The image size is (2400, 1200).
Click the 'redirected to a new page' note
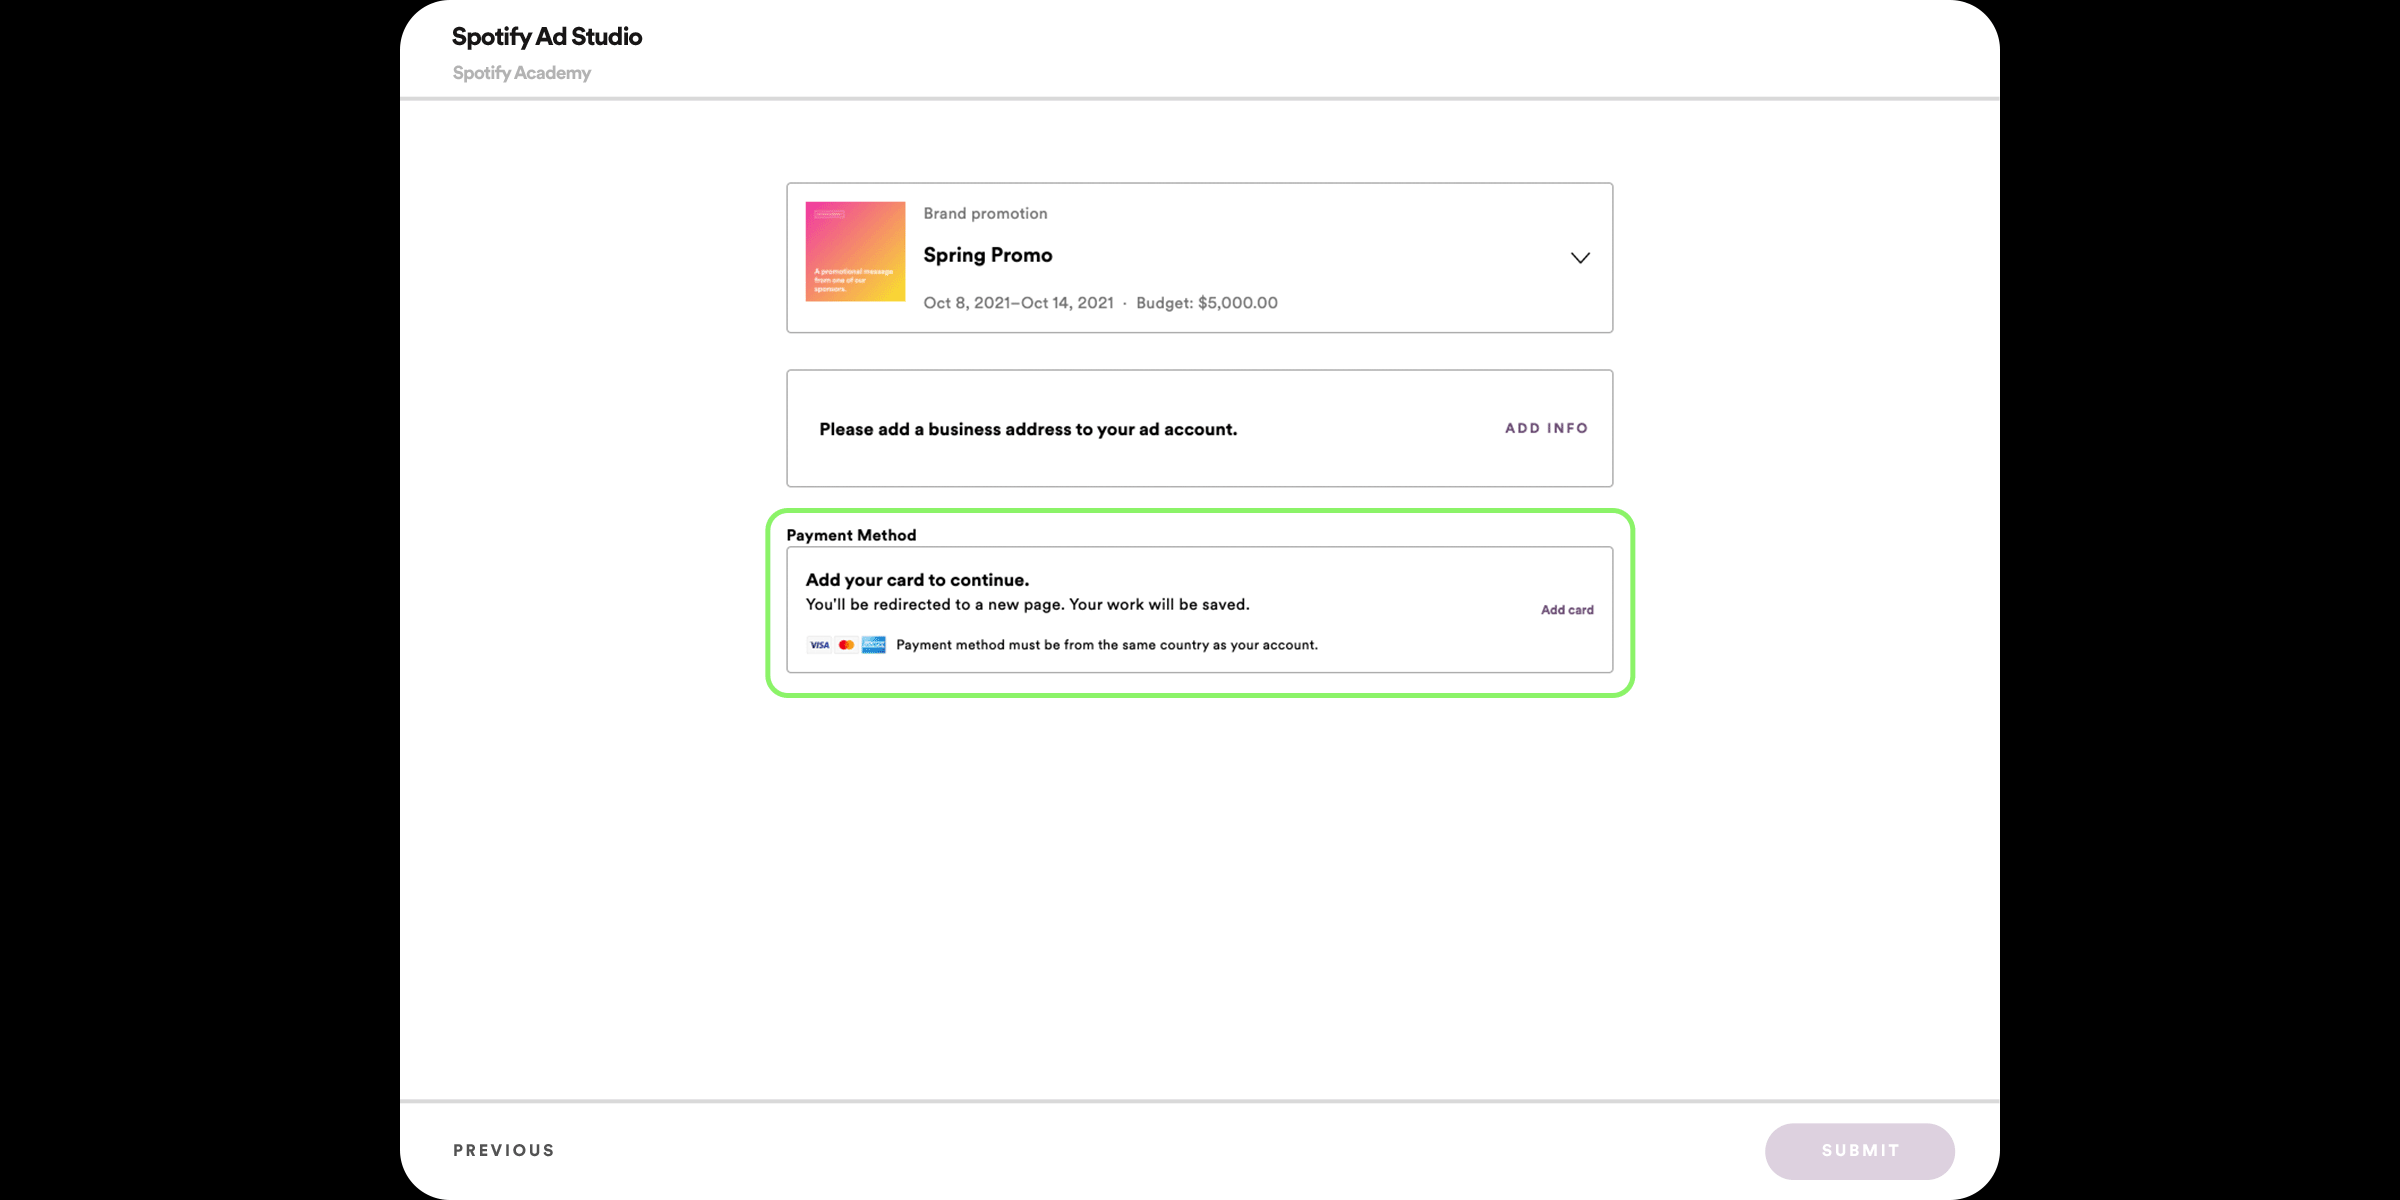1027,605
